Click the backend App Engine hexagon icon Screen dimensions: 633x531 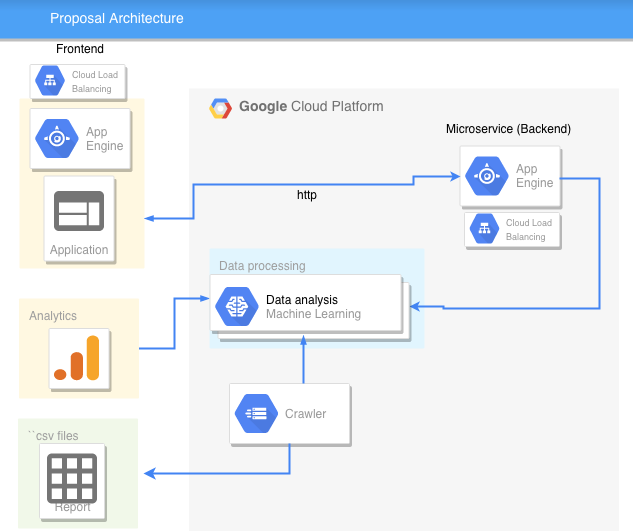[x=486, y=176]
